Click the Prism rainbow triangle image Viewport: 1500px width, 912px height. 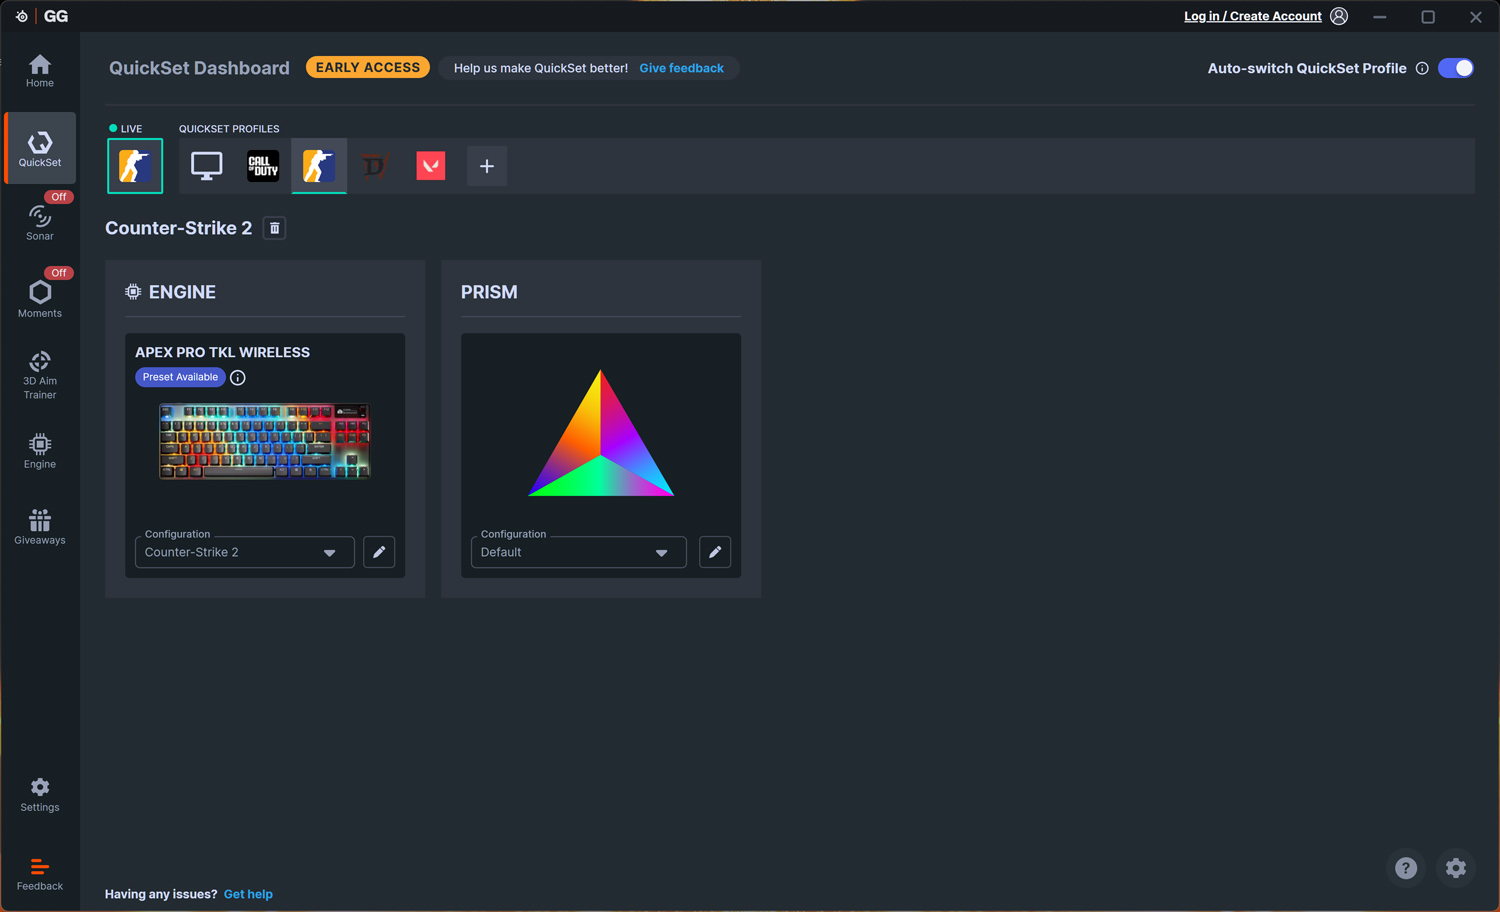tap(601, 433)
